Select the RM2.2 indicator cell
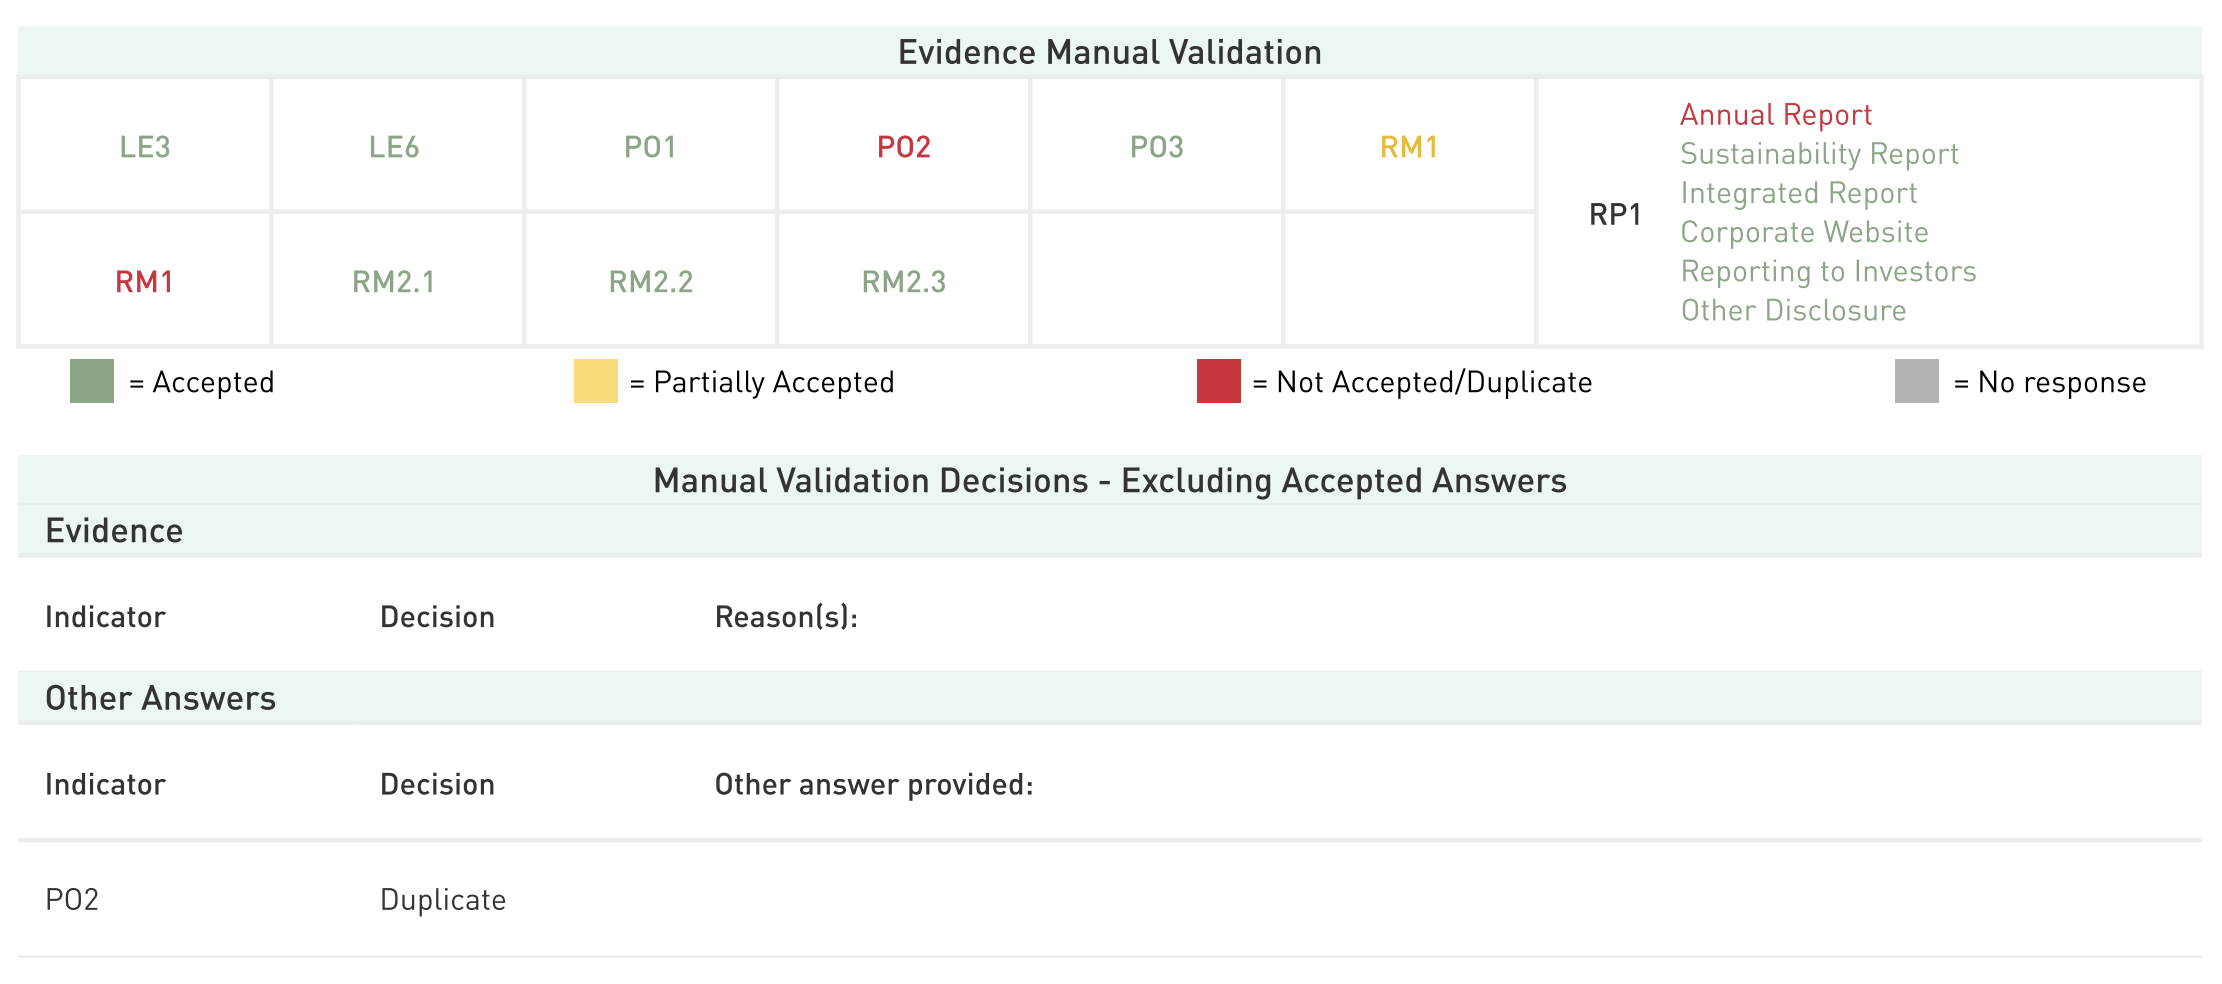 650,282
